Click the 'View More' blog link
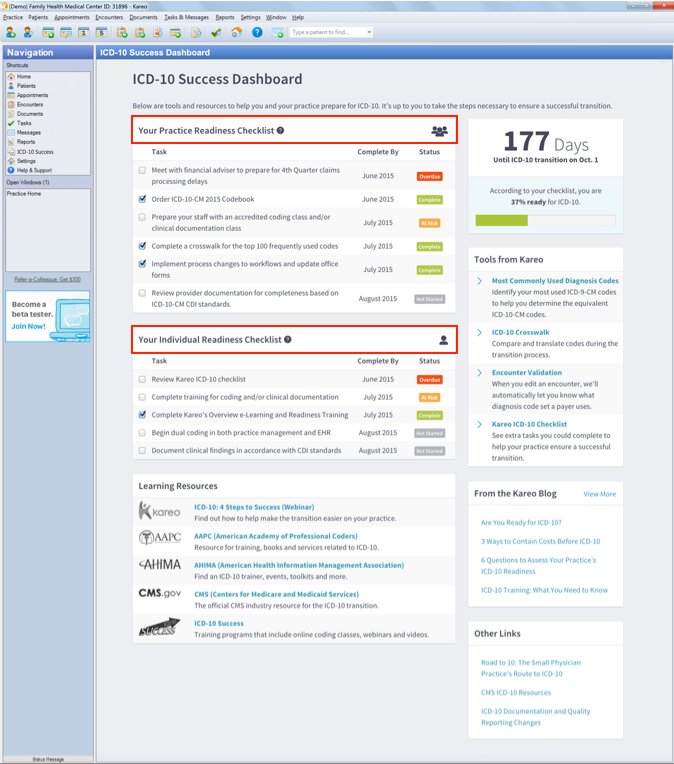674x764 pixels. 599,494
